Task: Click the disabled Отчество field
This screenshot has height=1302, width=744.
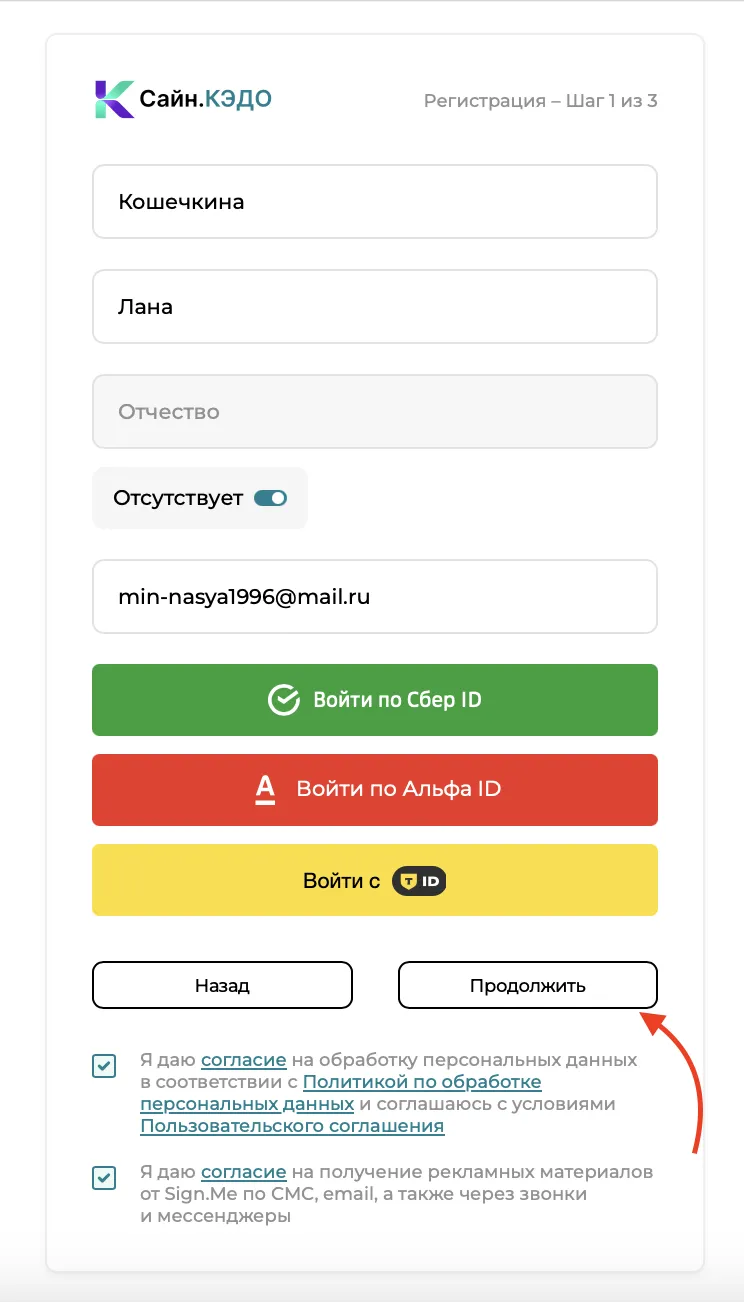Action: click(x=375, y=412)
